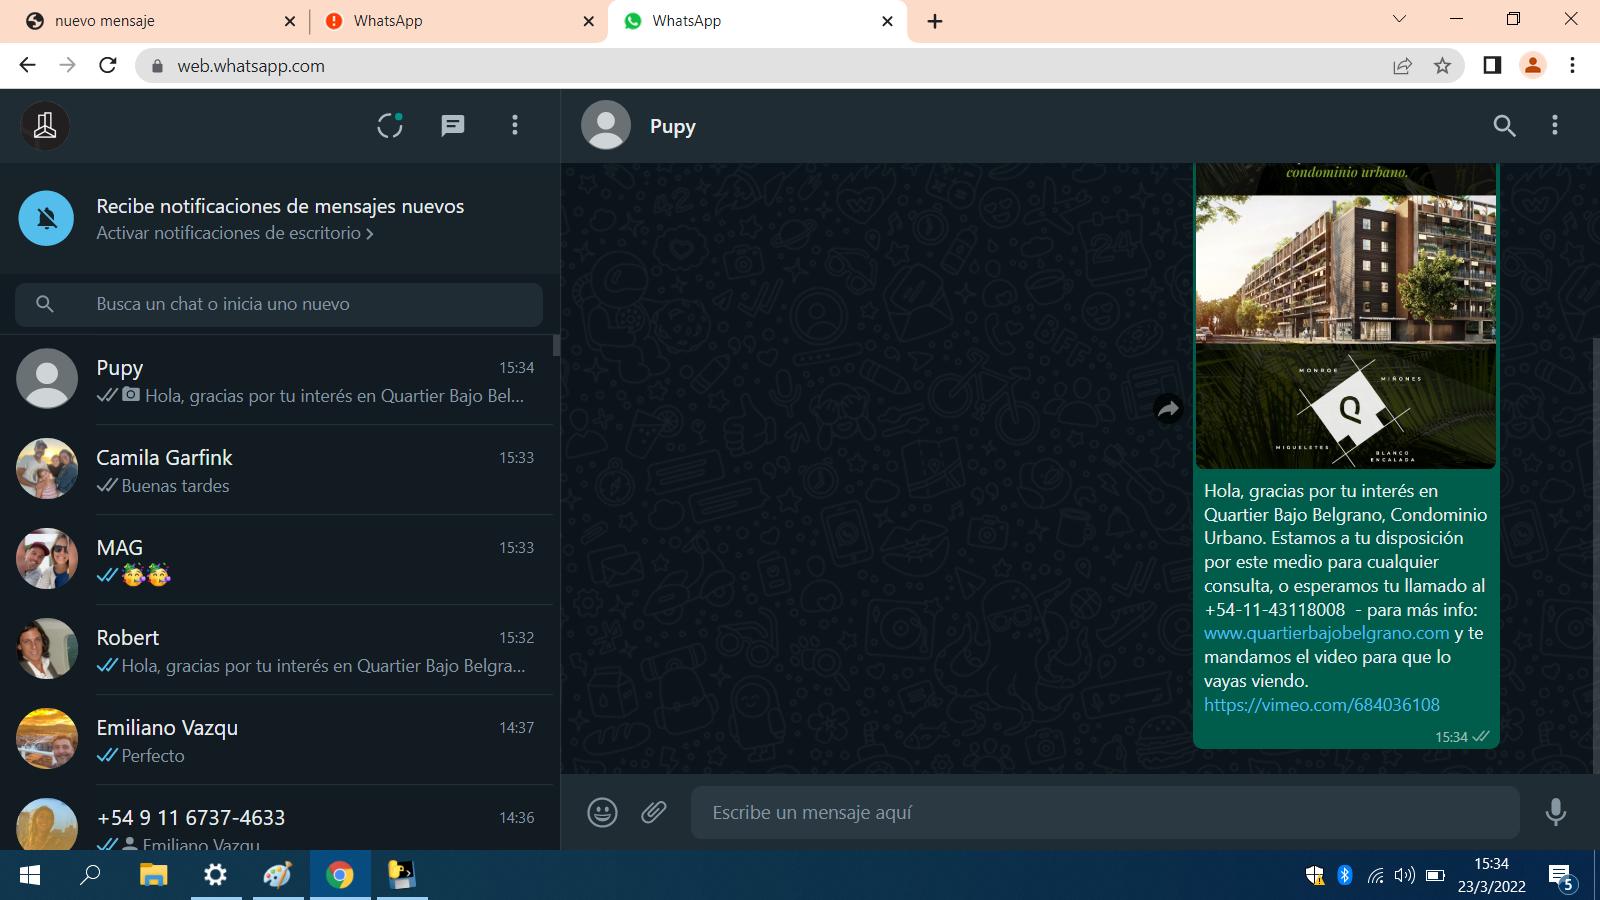Open the www.quartierbajobelgrano.com link
This screenshot has height=900, width=1600.
pyautogui.click(x=1326, y=633)
